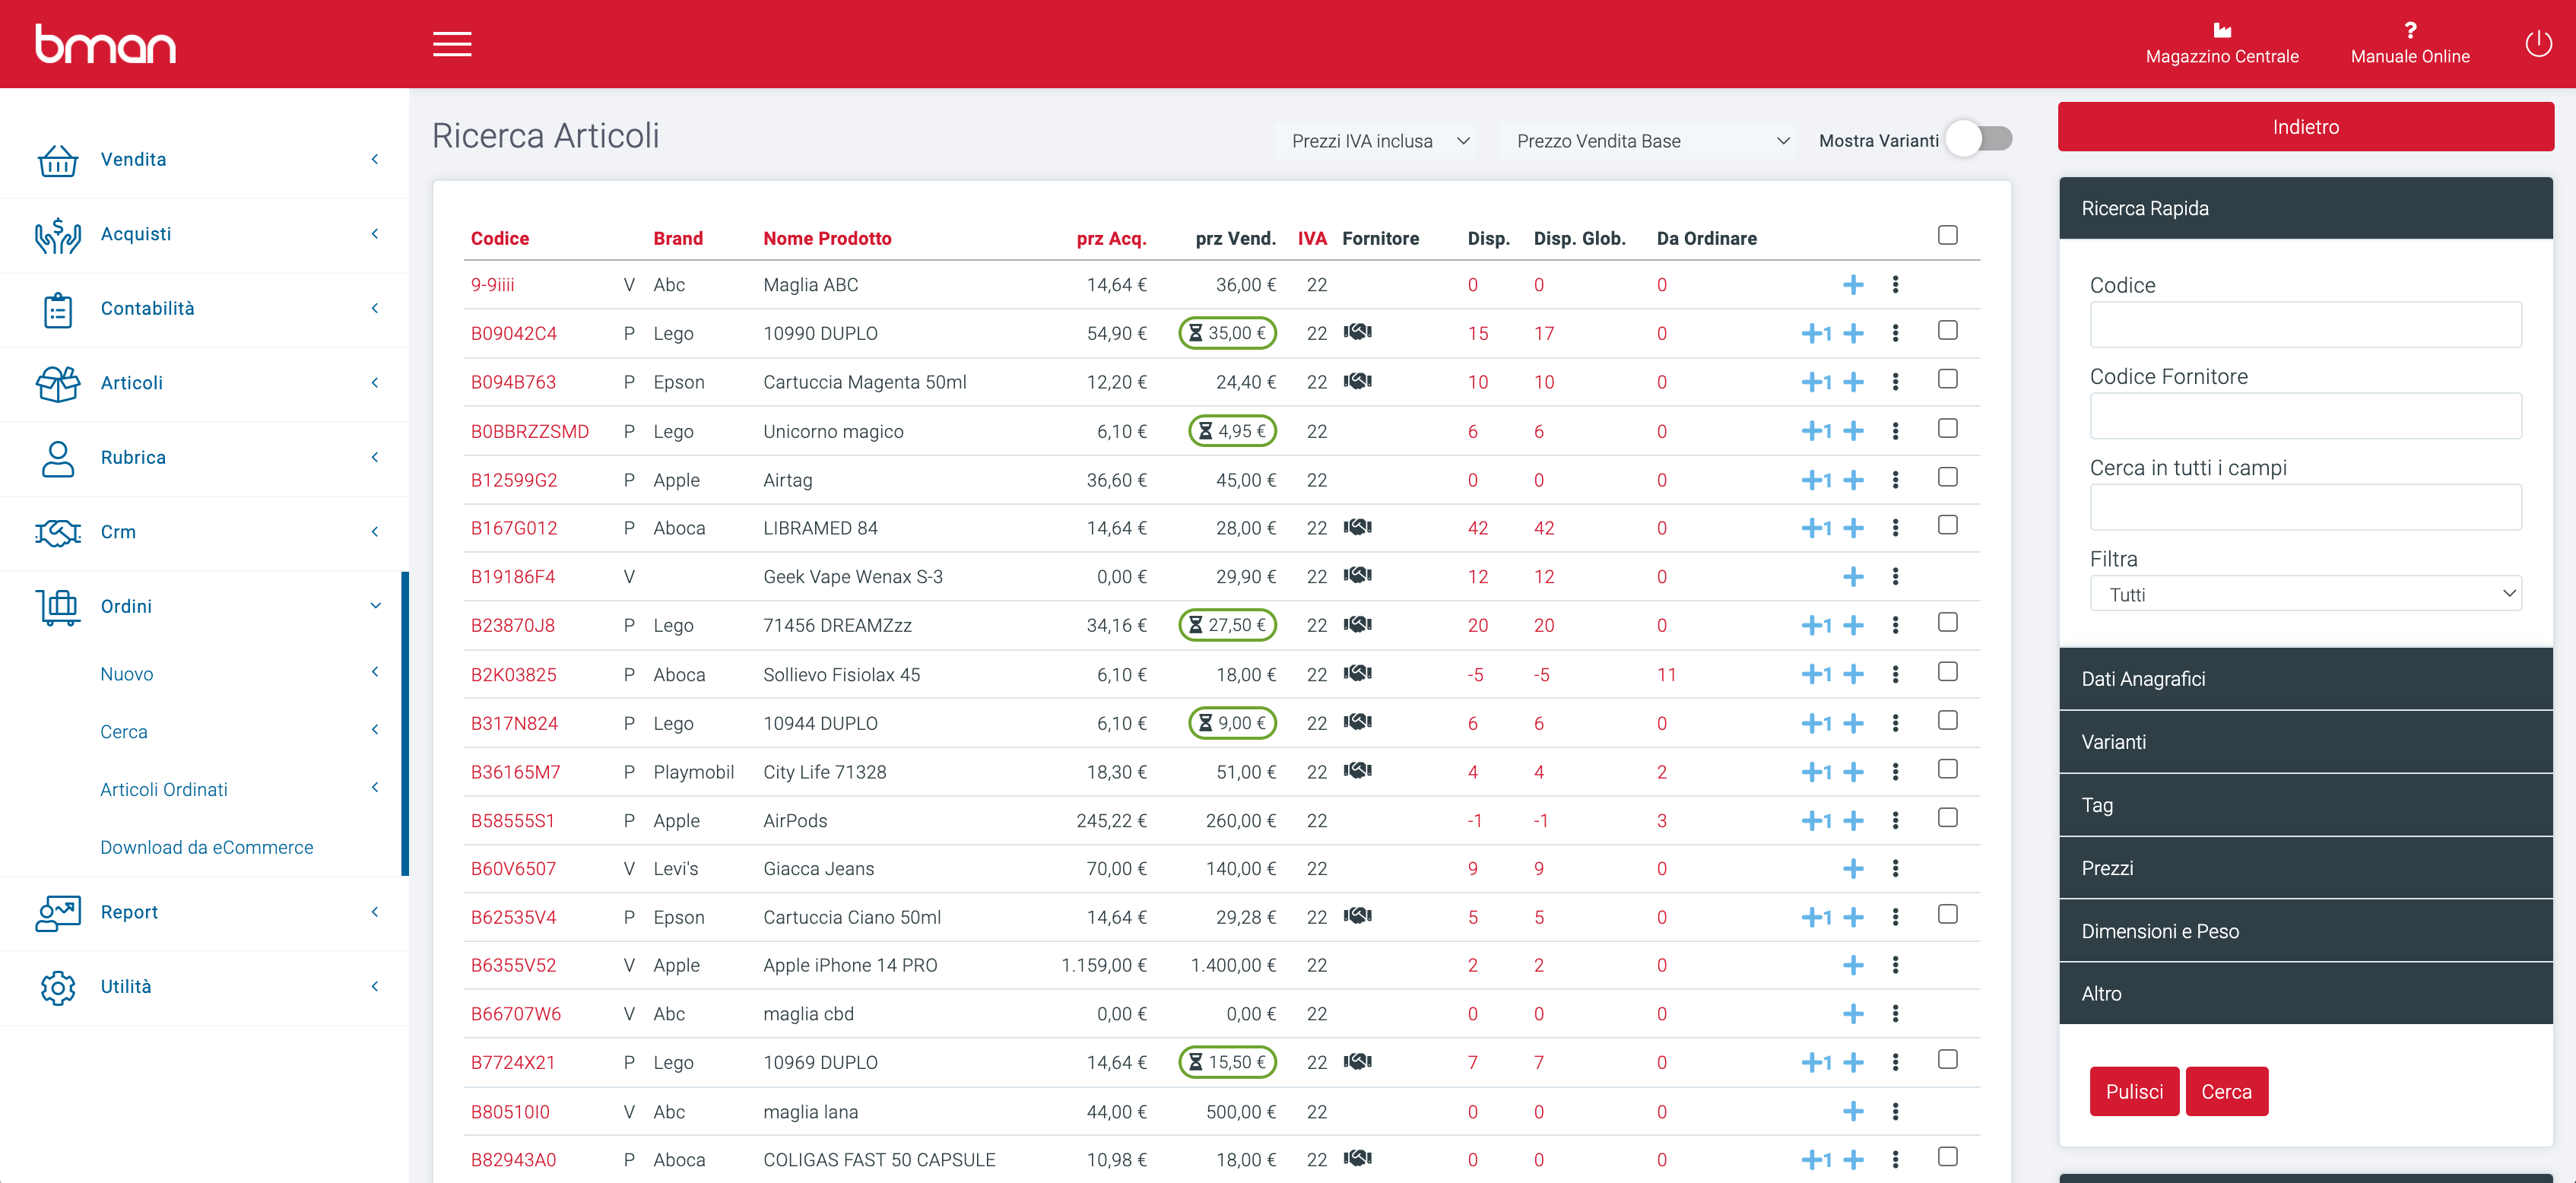This screenshot has width=2576, height=1183.
Task: Click the red Cerca search button
Action: 2226,1092
